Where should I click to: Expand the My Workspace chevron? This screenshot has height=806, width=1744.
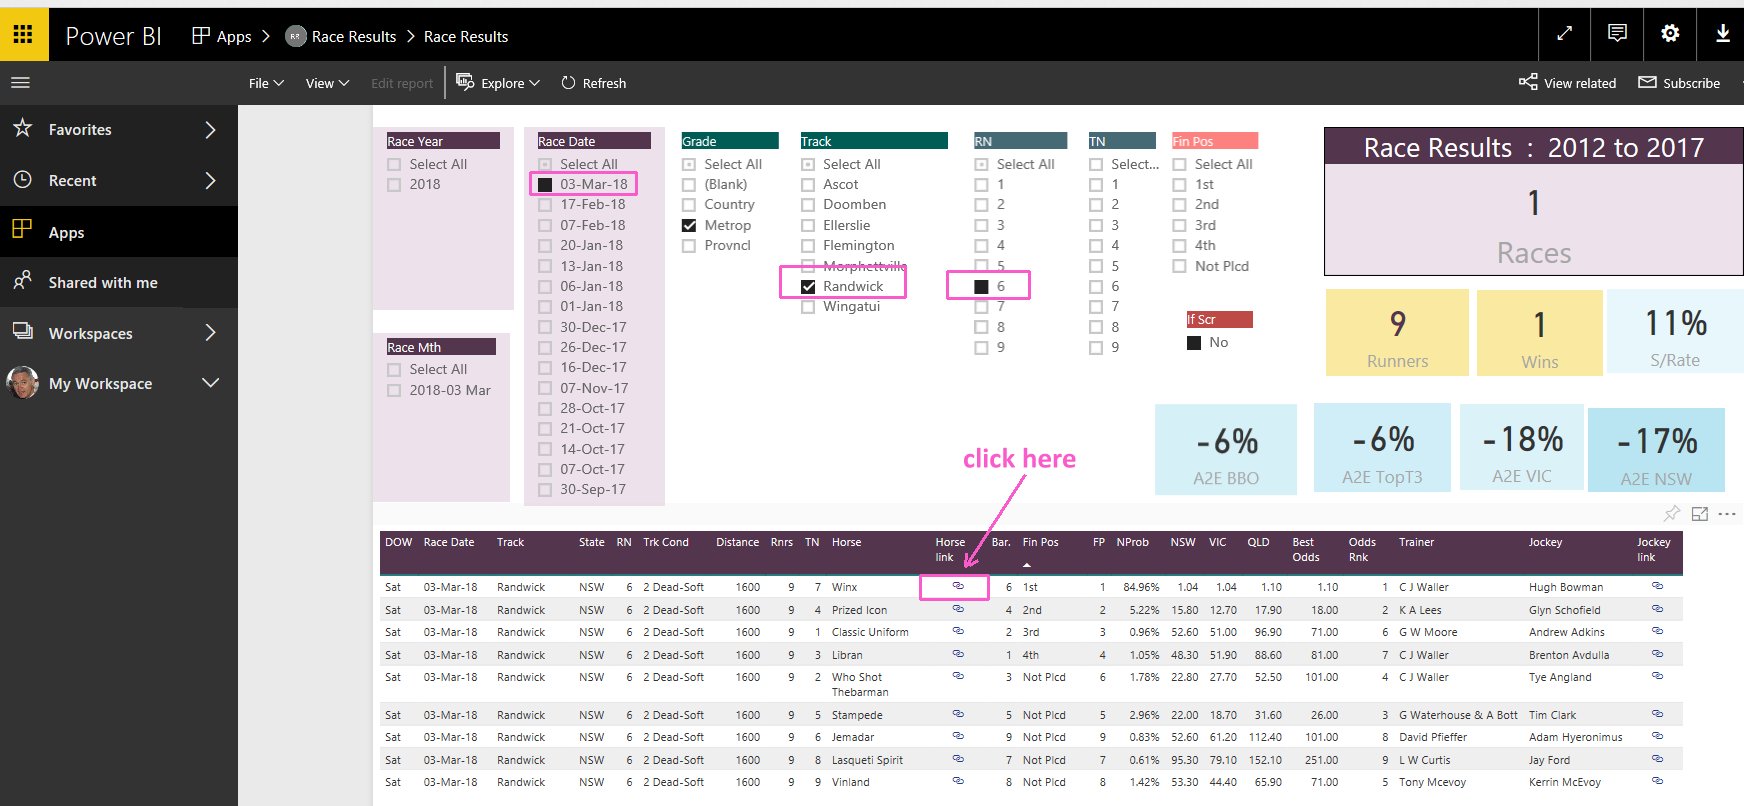[x=210, y=383]
